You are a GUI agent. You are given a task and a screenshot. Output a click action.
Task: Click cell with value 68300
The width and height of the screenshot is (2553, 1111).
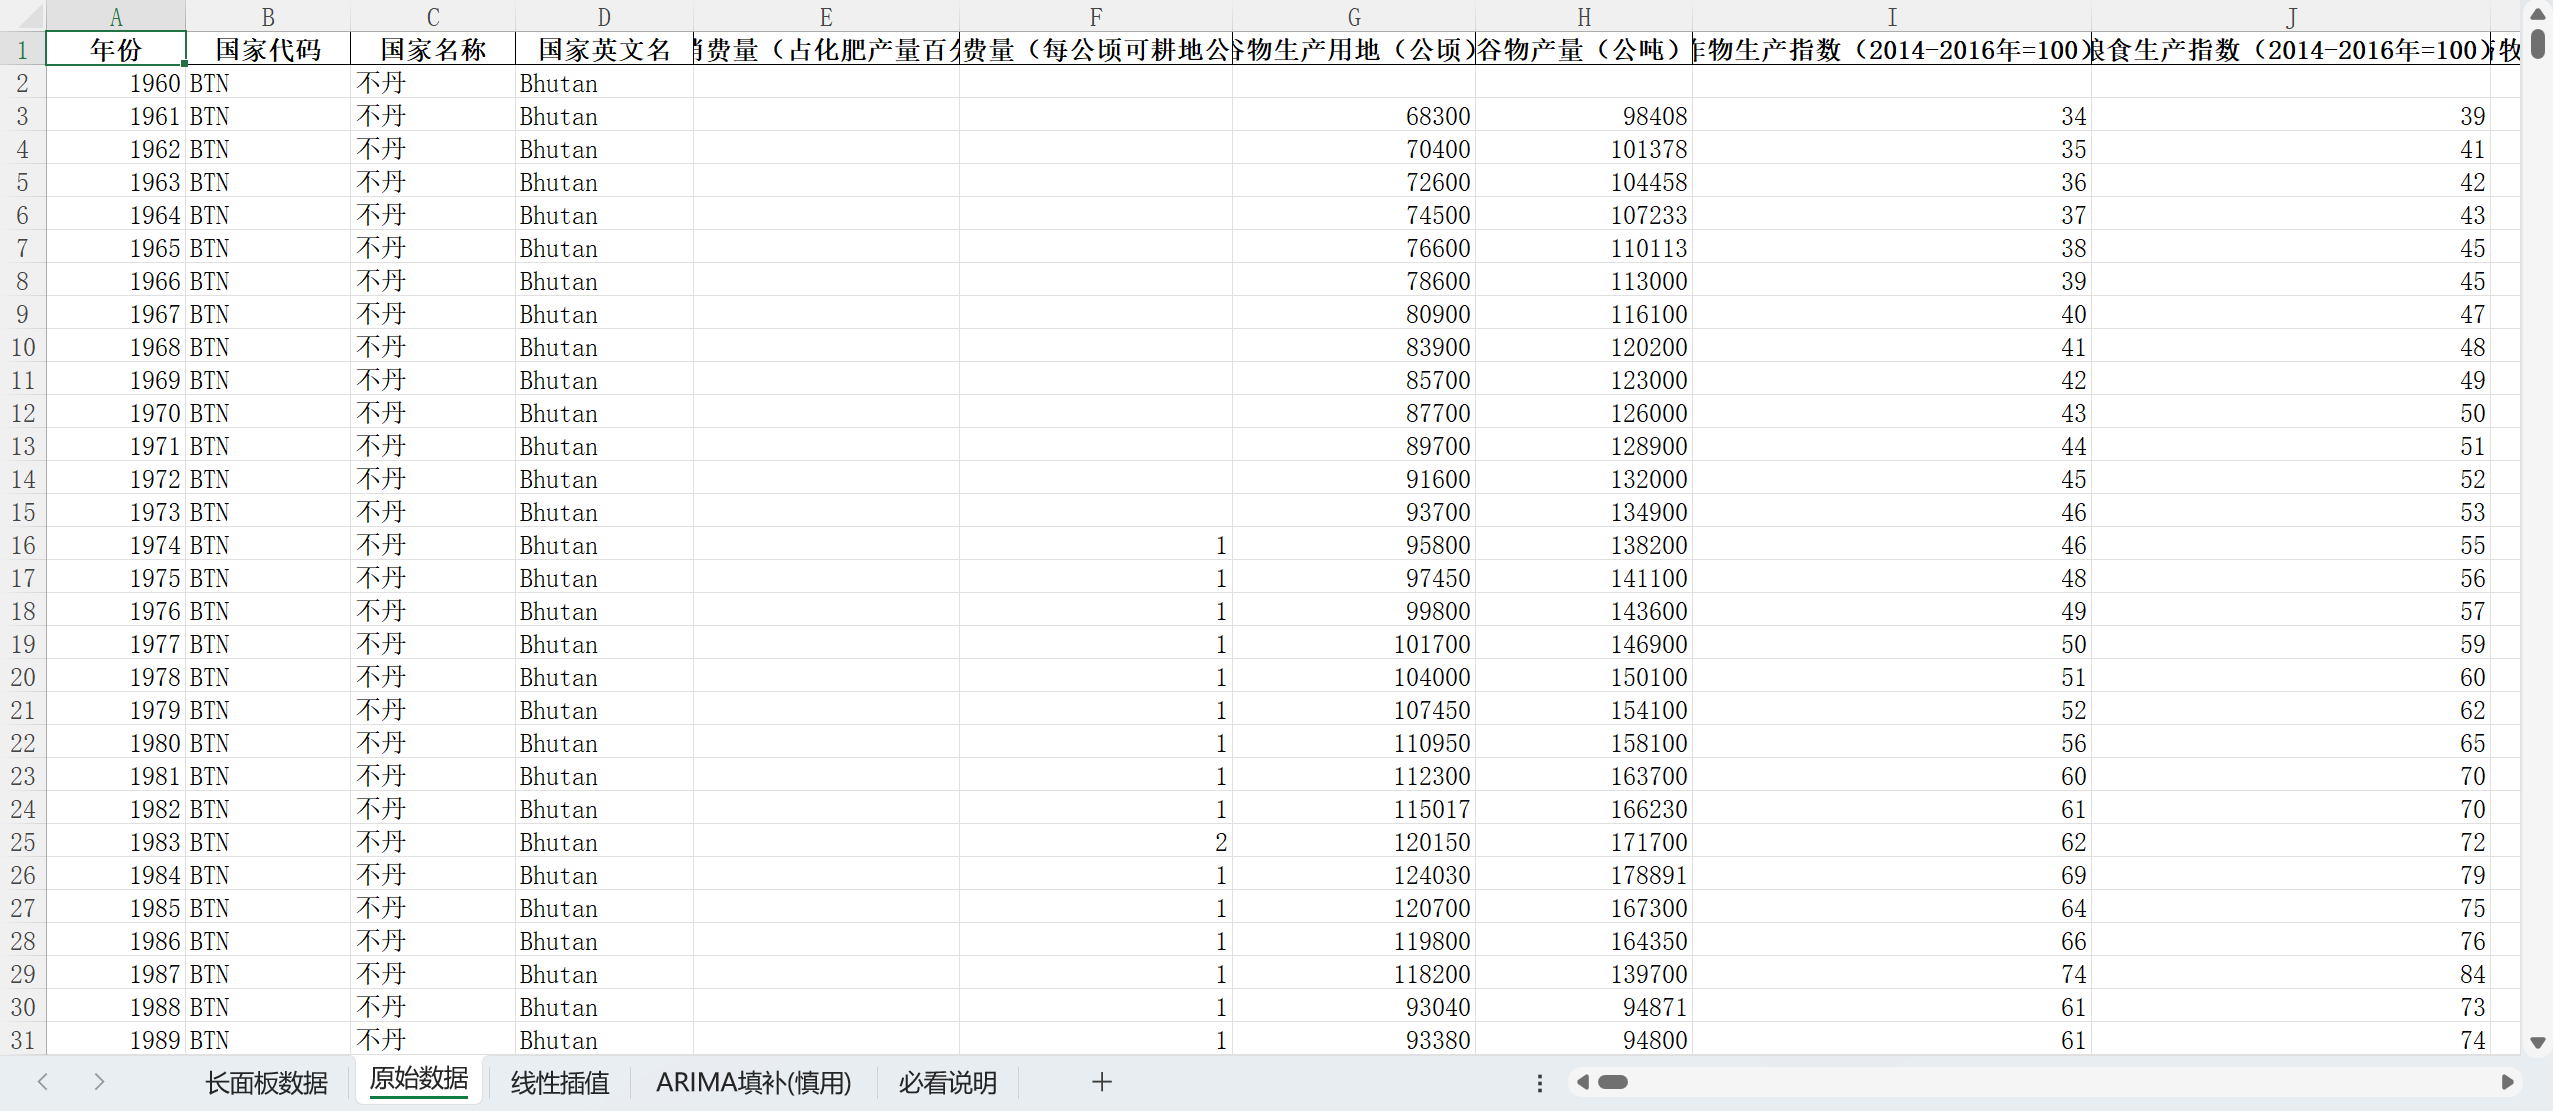(1354, 116)
